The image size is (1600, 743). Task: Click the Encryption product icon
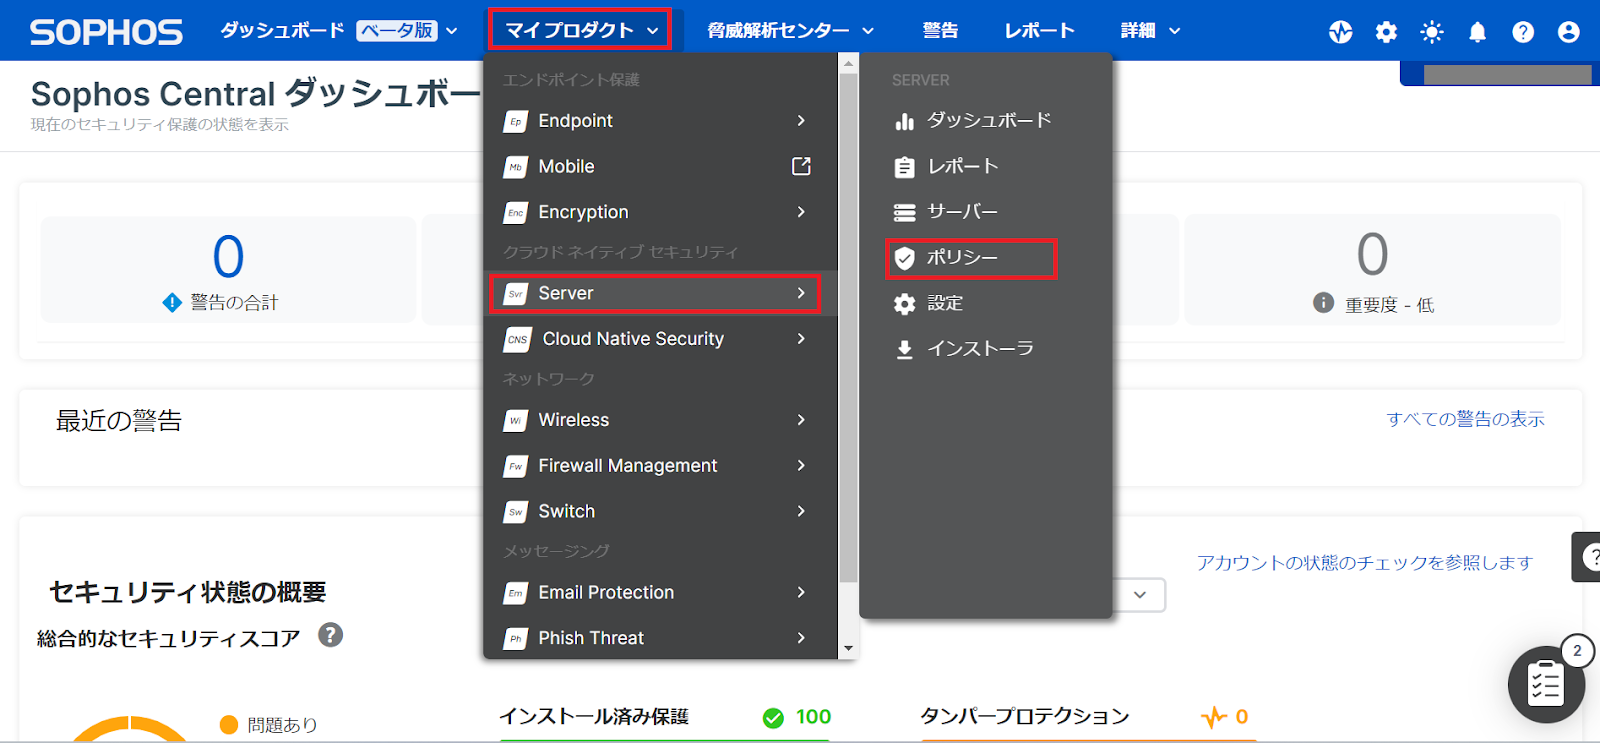[516, 212]
